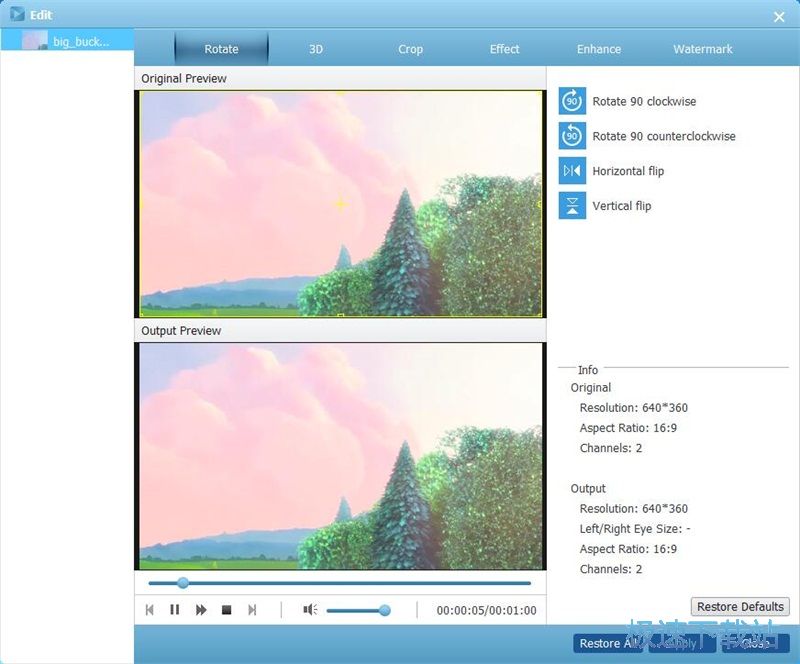Image resolution: width=800 pixels, height=664 pixels.
Task: Click the Rotate 90 clockwise icon
Action: tap(572, 101)
